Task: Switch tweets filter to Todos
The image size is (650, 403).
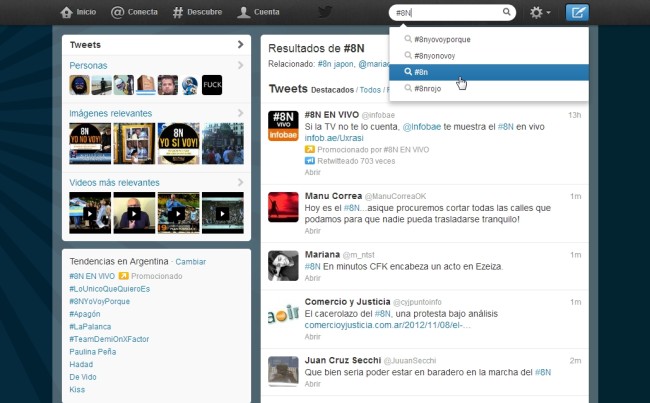Action: click(370, 90)
